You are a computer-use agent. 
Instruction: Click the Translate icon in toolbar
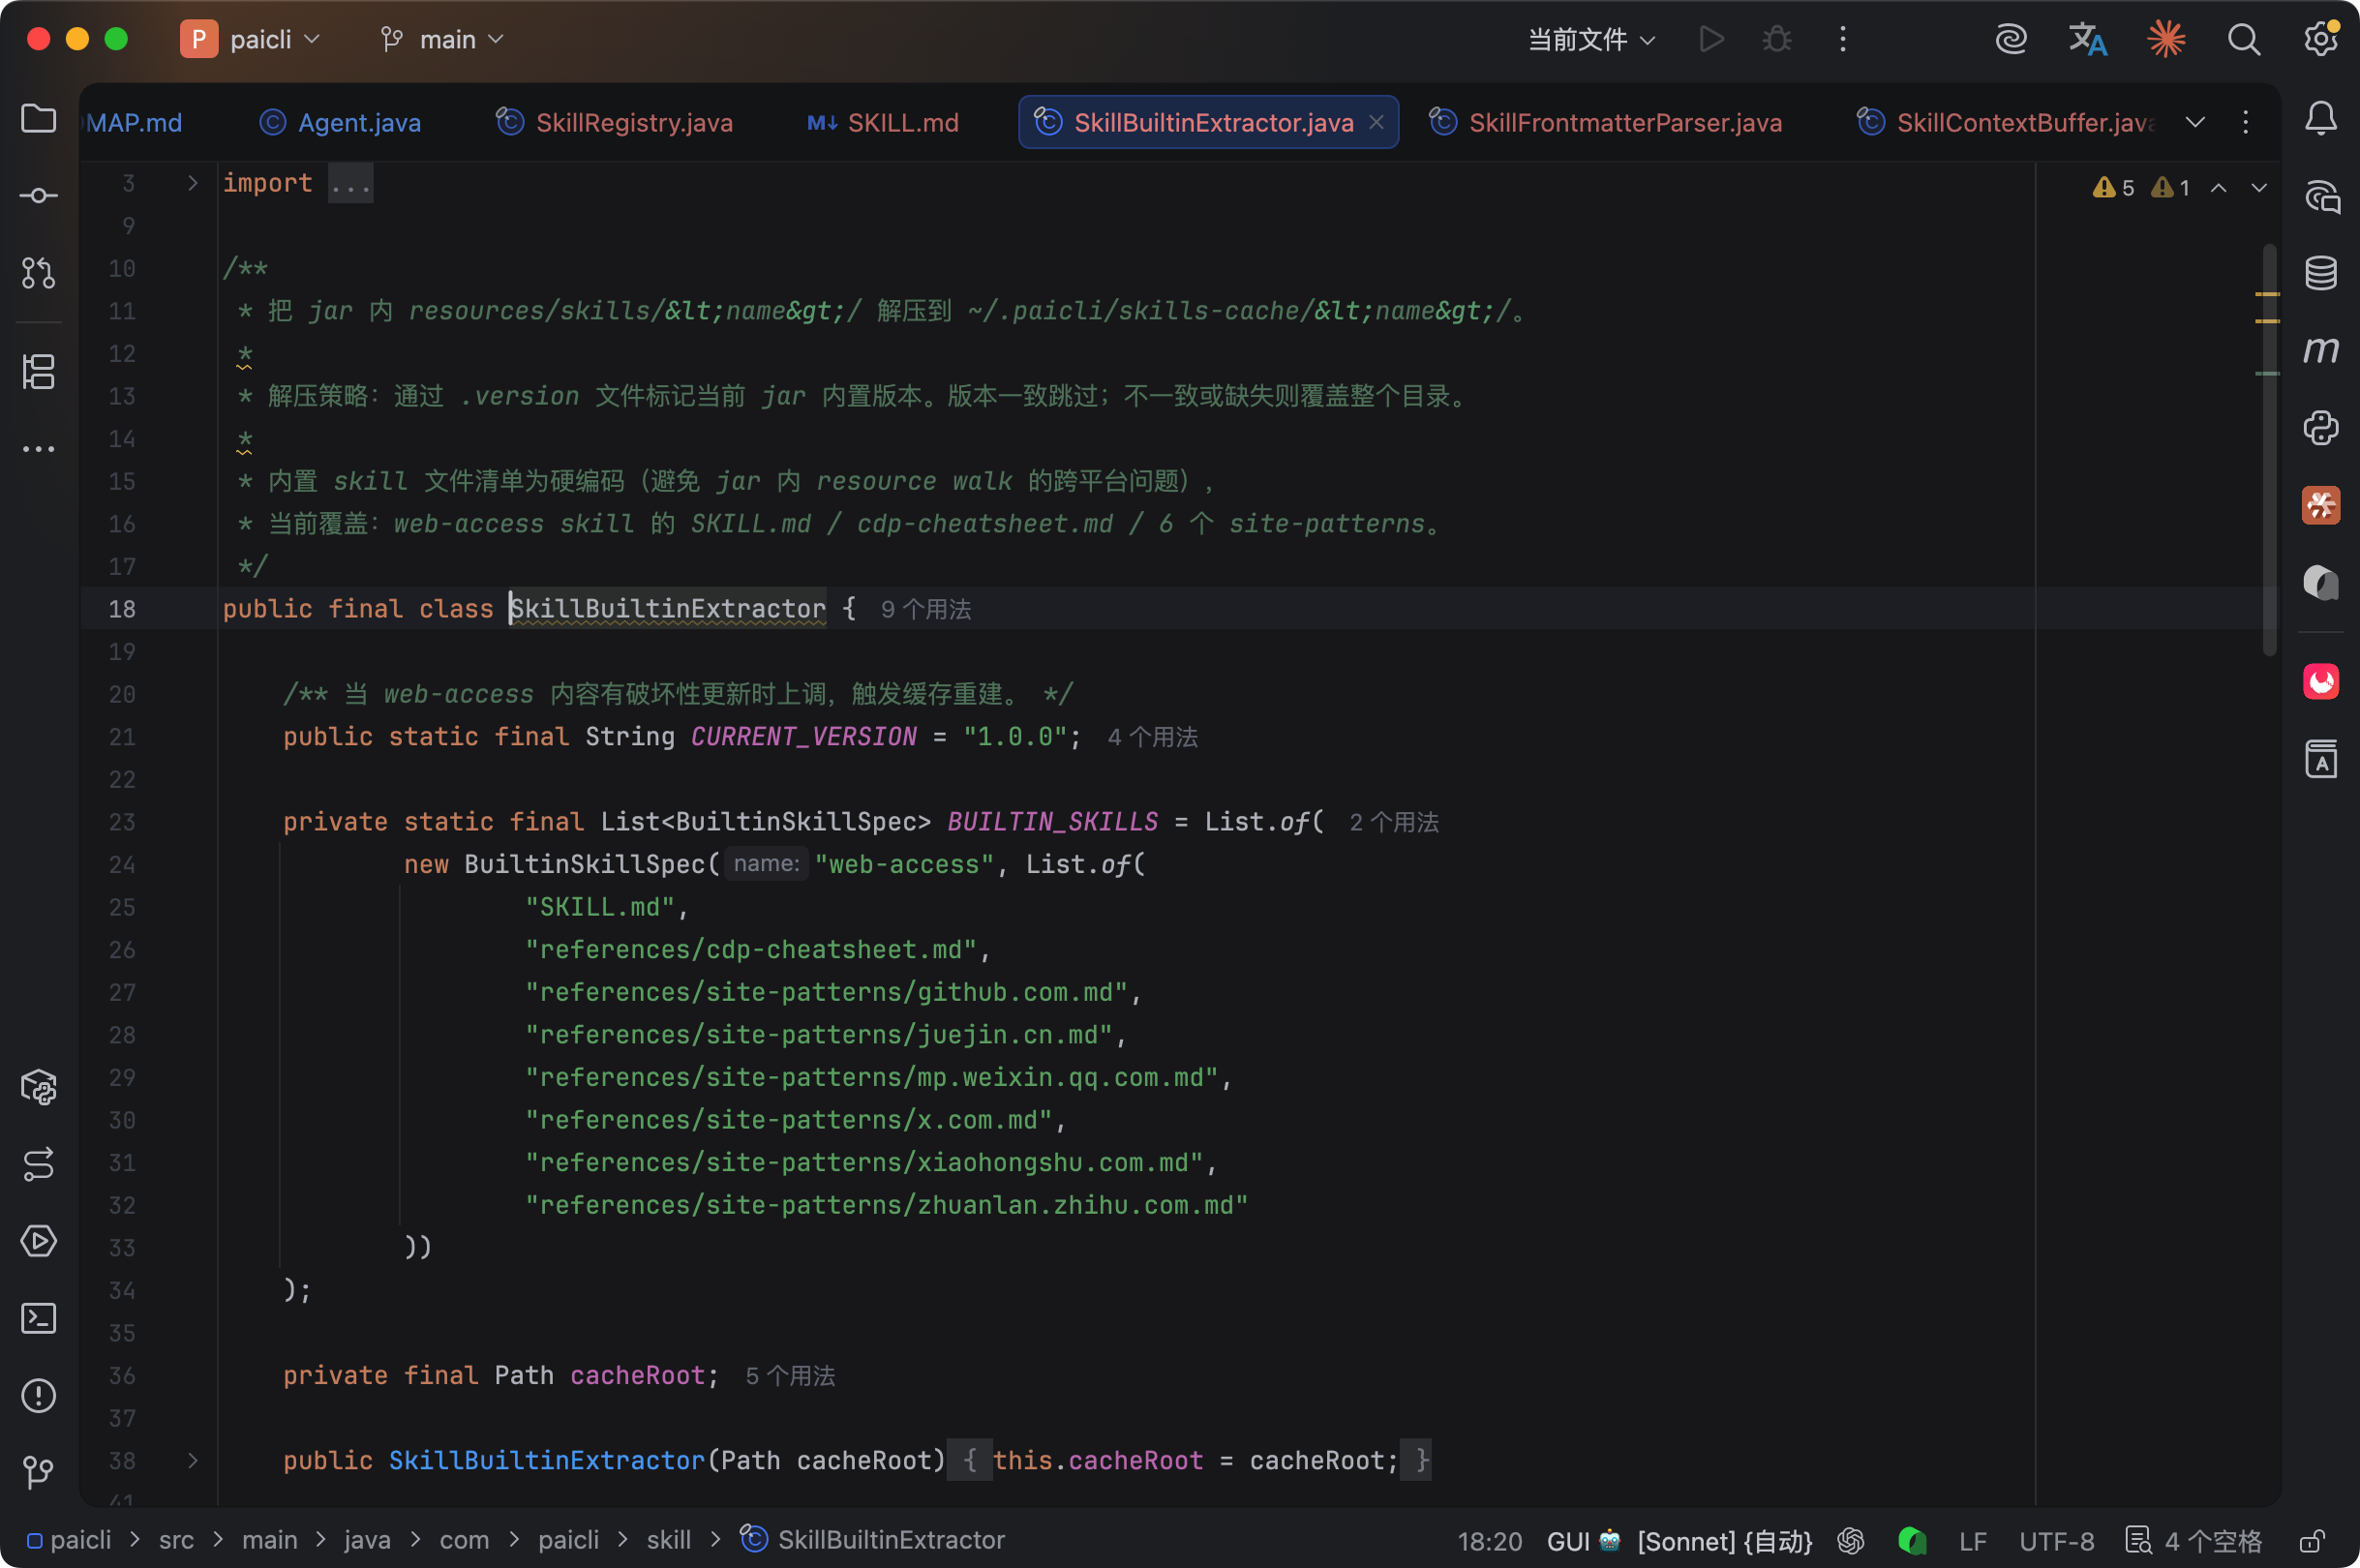pyautogui.click(x=2088, y=39)
